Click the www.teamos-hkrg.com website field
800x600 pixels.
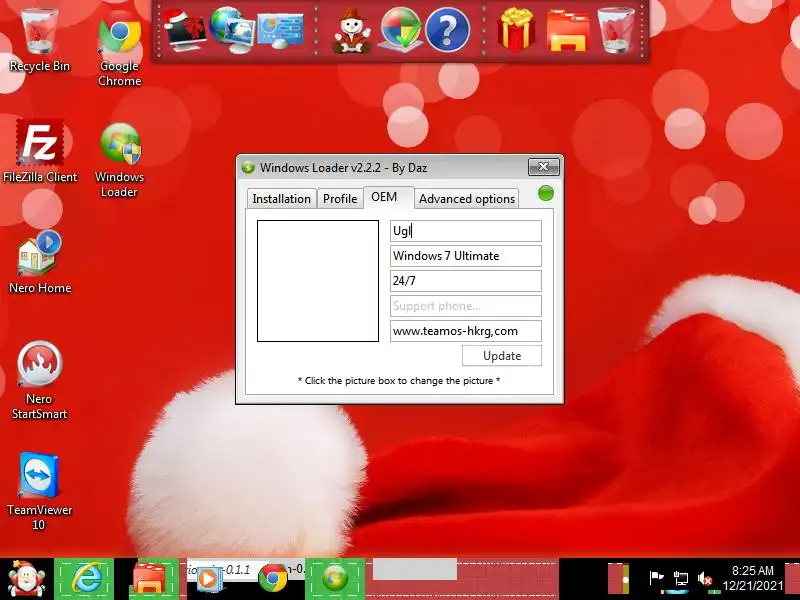click(x=466, y=331)
